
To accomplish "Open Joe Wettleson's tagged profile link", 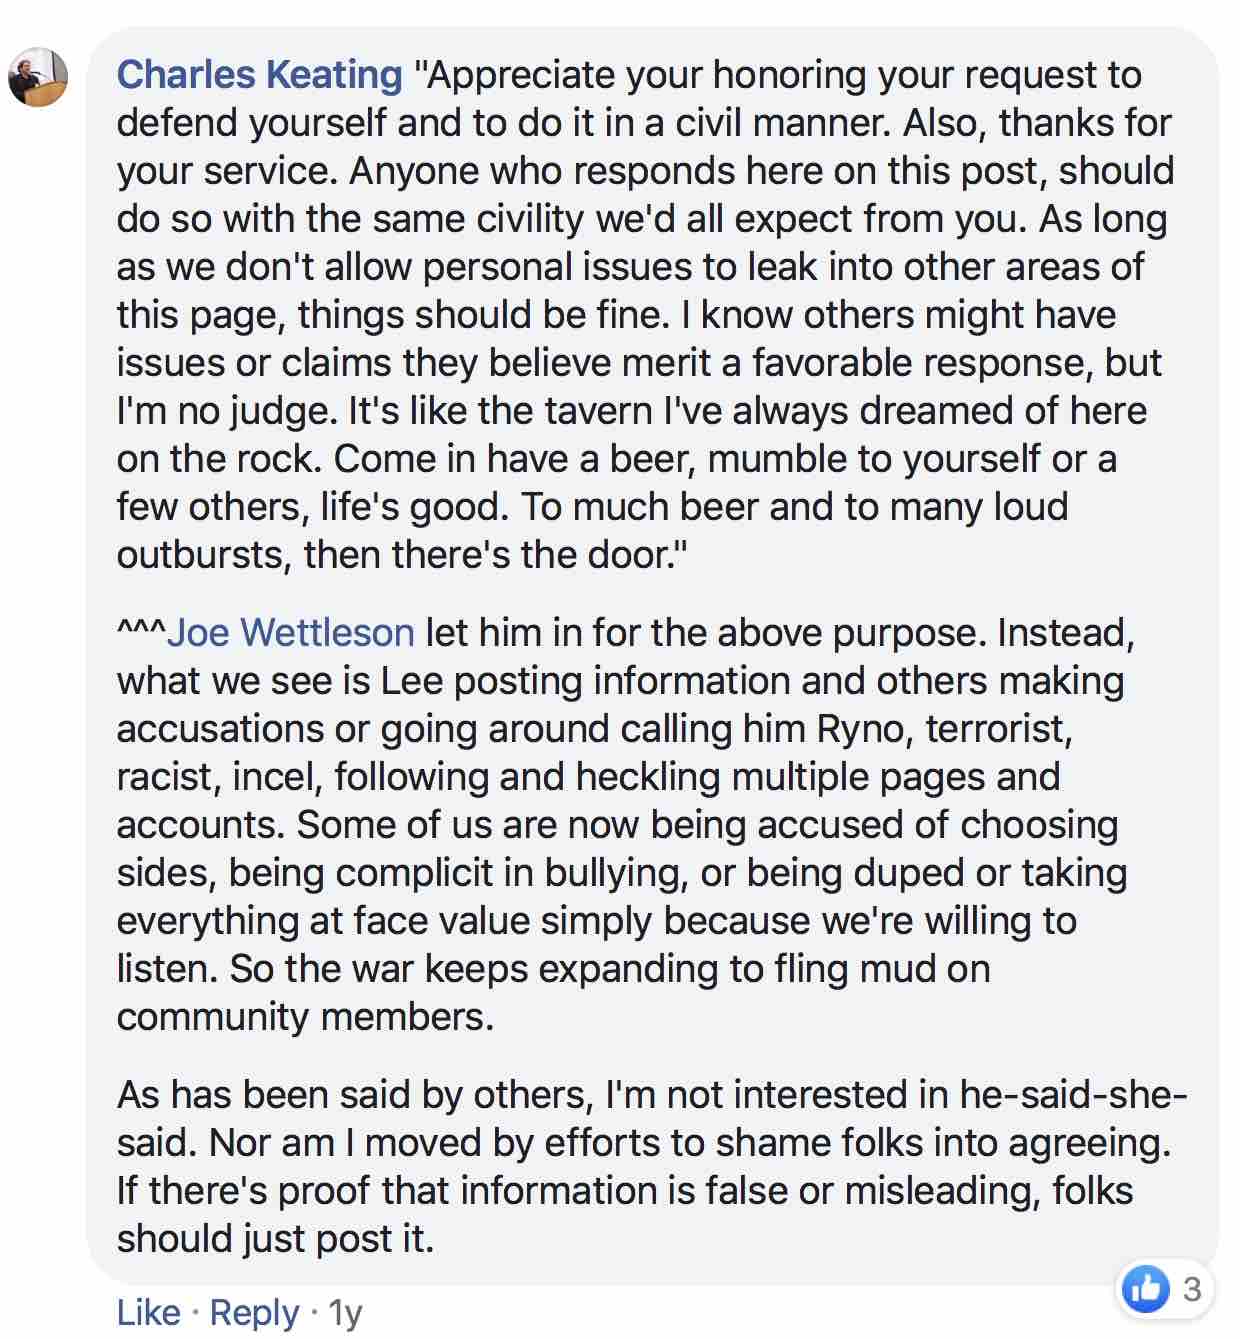I will click(290, 633).
